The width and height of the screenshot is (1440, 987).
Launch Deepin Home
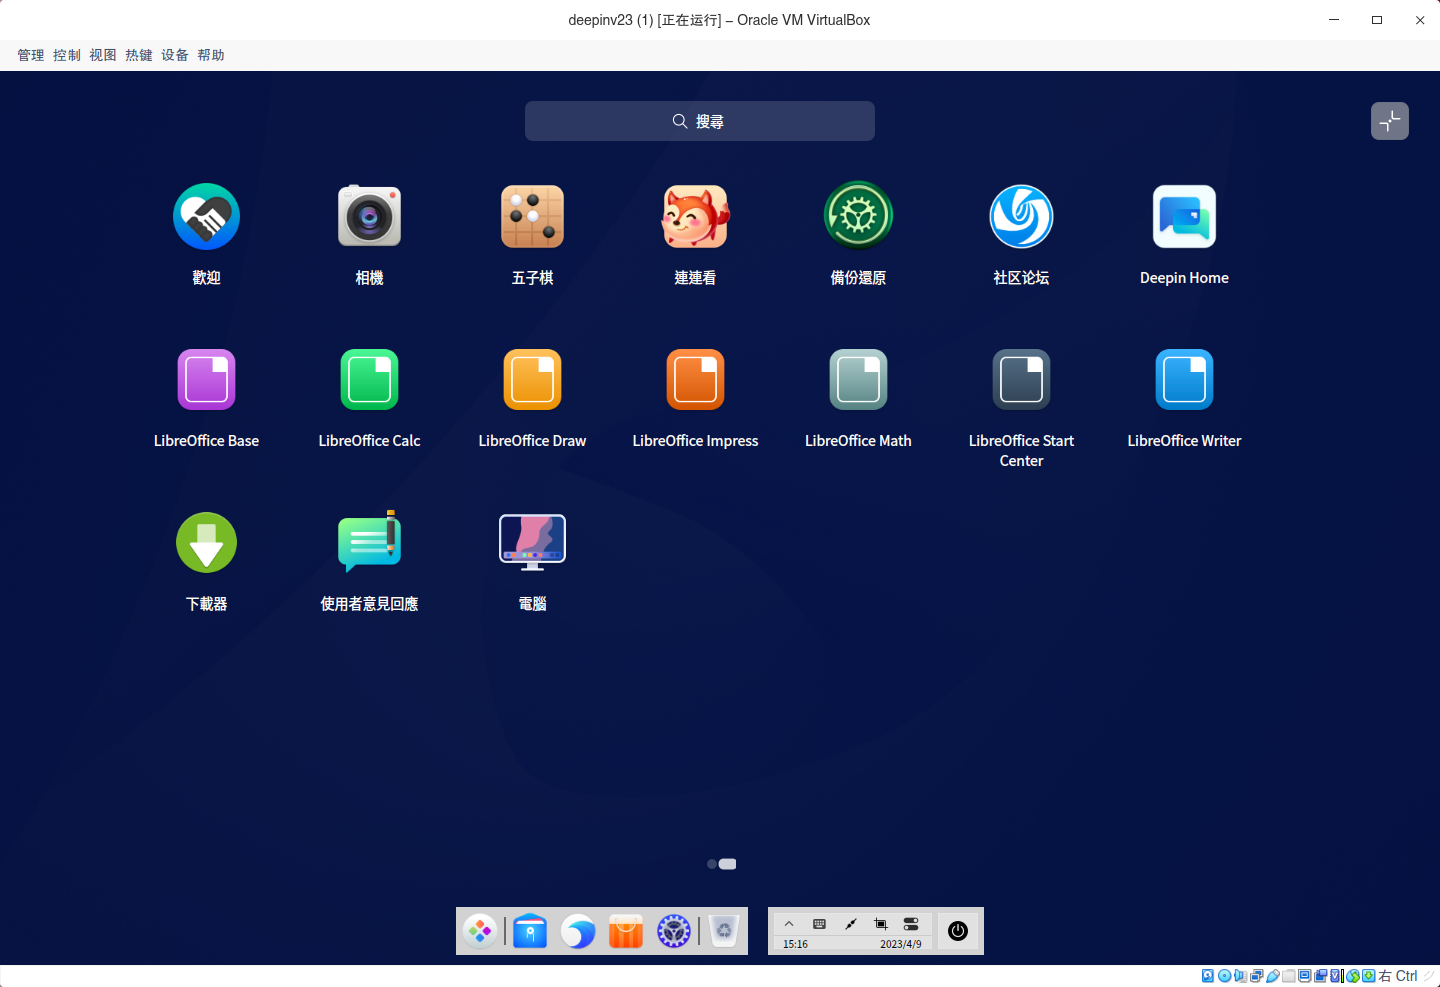point(1184,216)
